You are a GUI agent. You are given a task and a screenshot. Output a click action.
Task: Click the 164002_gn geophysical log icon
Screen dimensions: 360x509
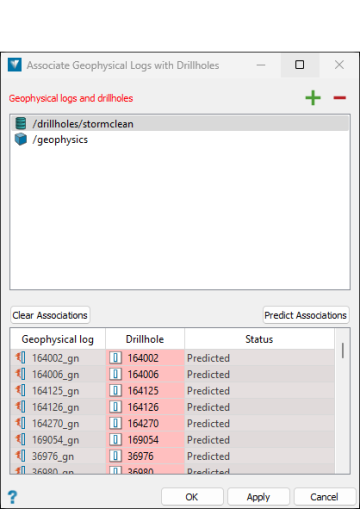[x=21, y=358]
